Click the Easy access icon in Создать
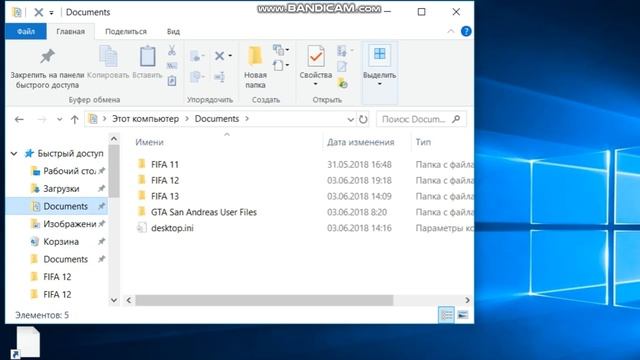This screenshot has height=360, width=640. [x=278, y=65]
